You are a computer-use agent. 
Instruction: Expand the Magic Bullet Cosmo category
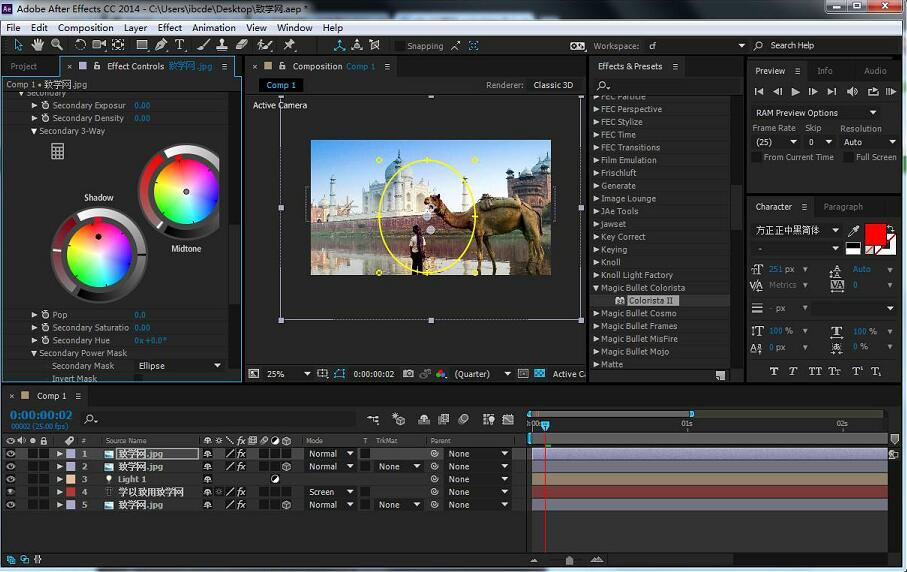click(597, 313)
